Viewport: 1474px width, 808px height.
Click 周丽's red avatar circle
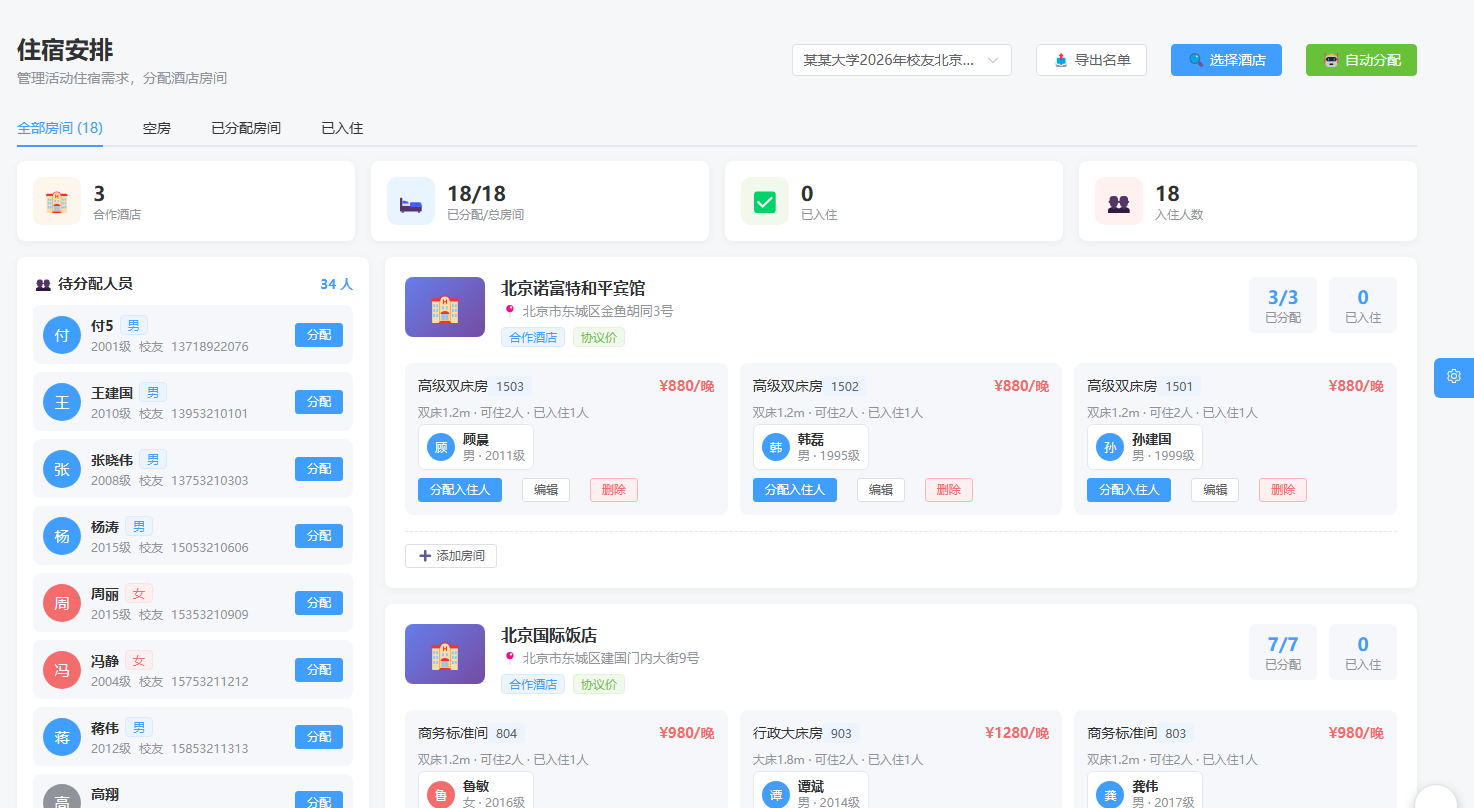62,603
